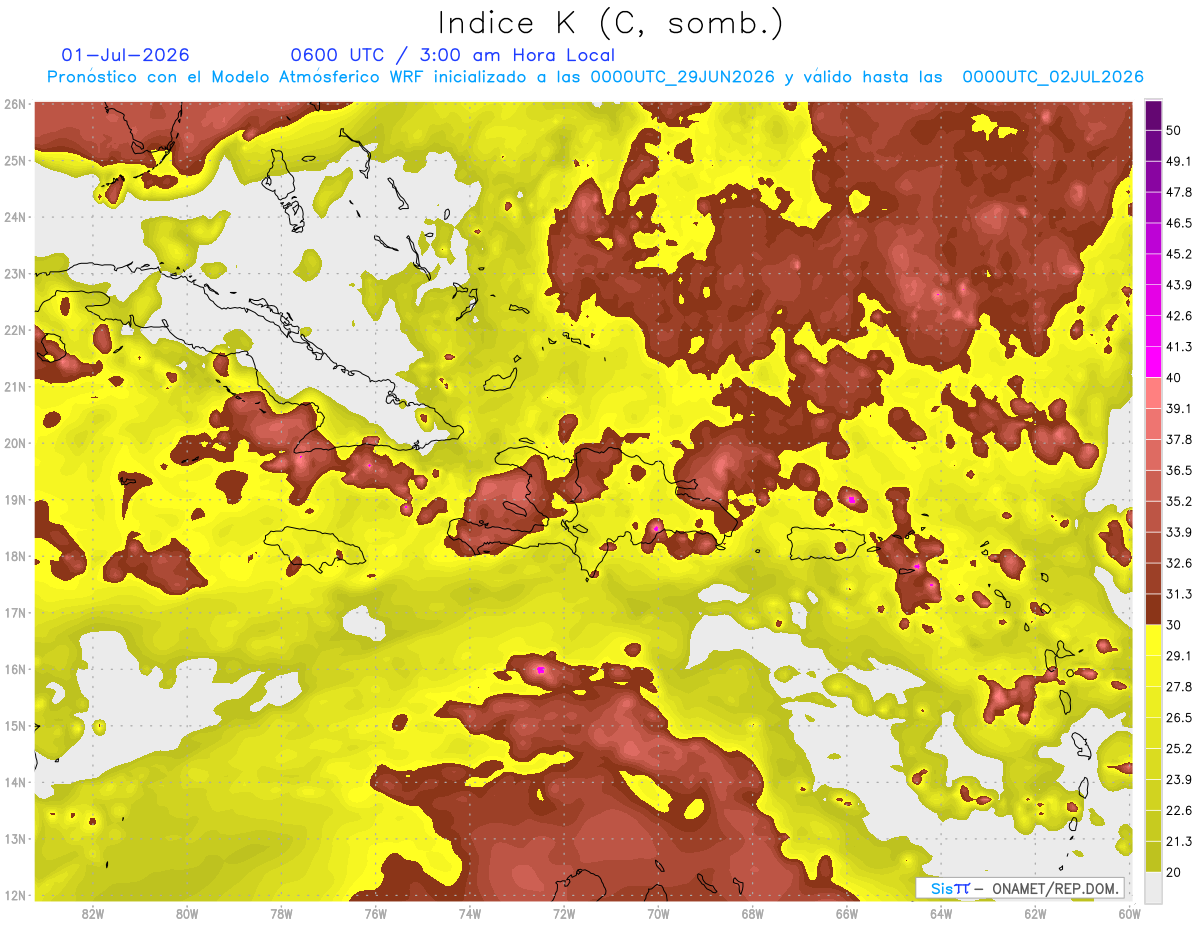Click the colorbar label "36.5"
Viewport: 1200px width, 927px height.
click(1178, 471)
